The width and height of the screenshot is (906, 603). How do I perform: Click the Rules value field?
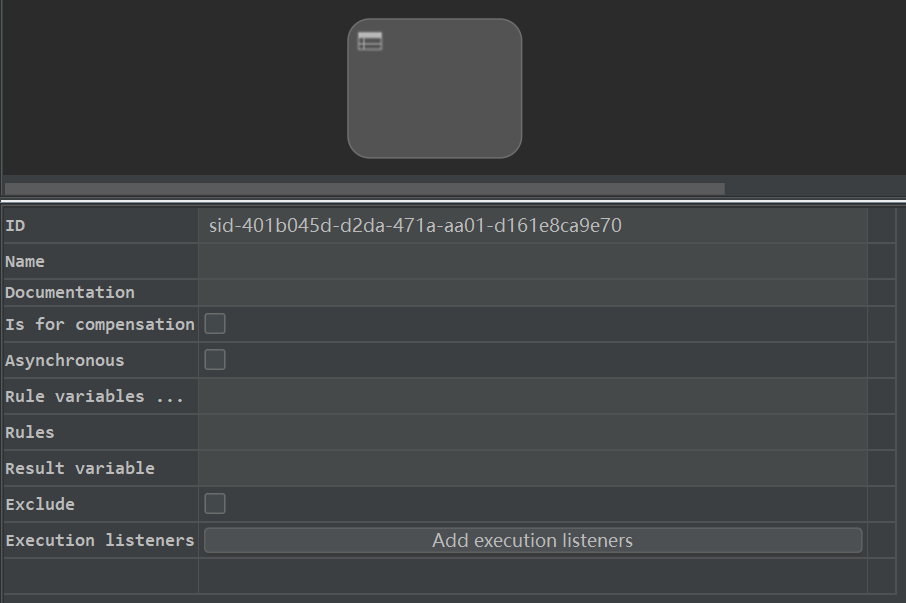pos(533,432)
